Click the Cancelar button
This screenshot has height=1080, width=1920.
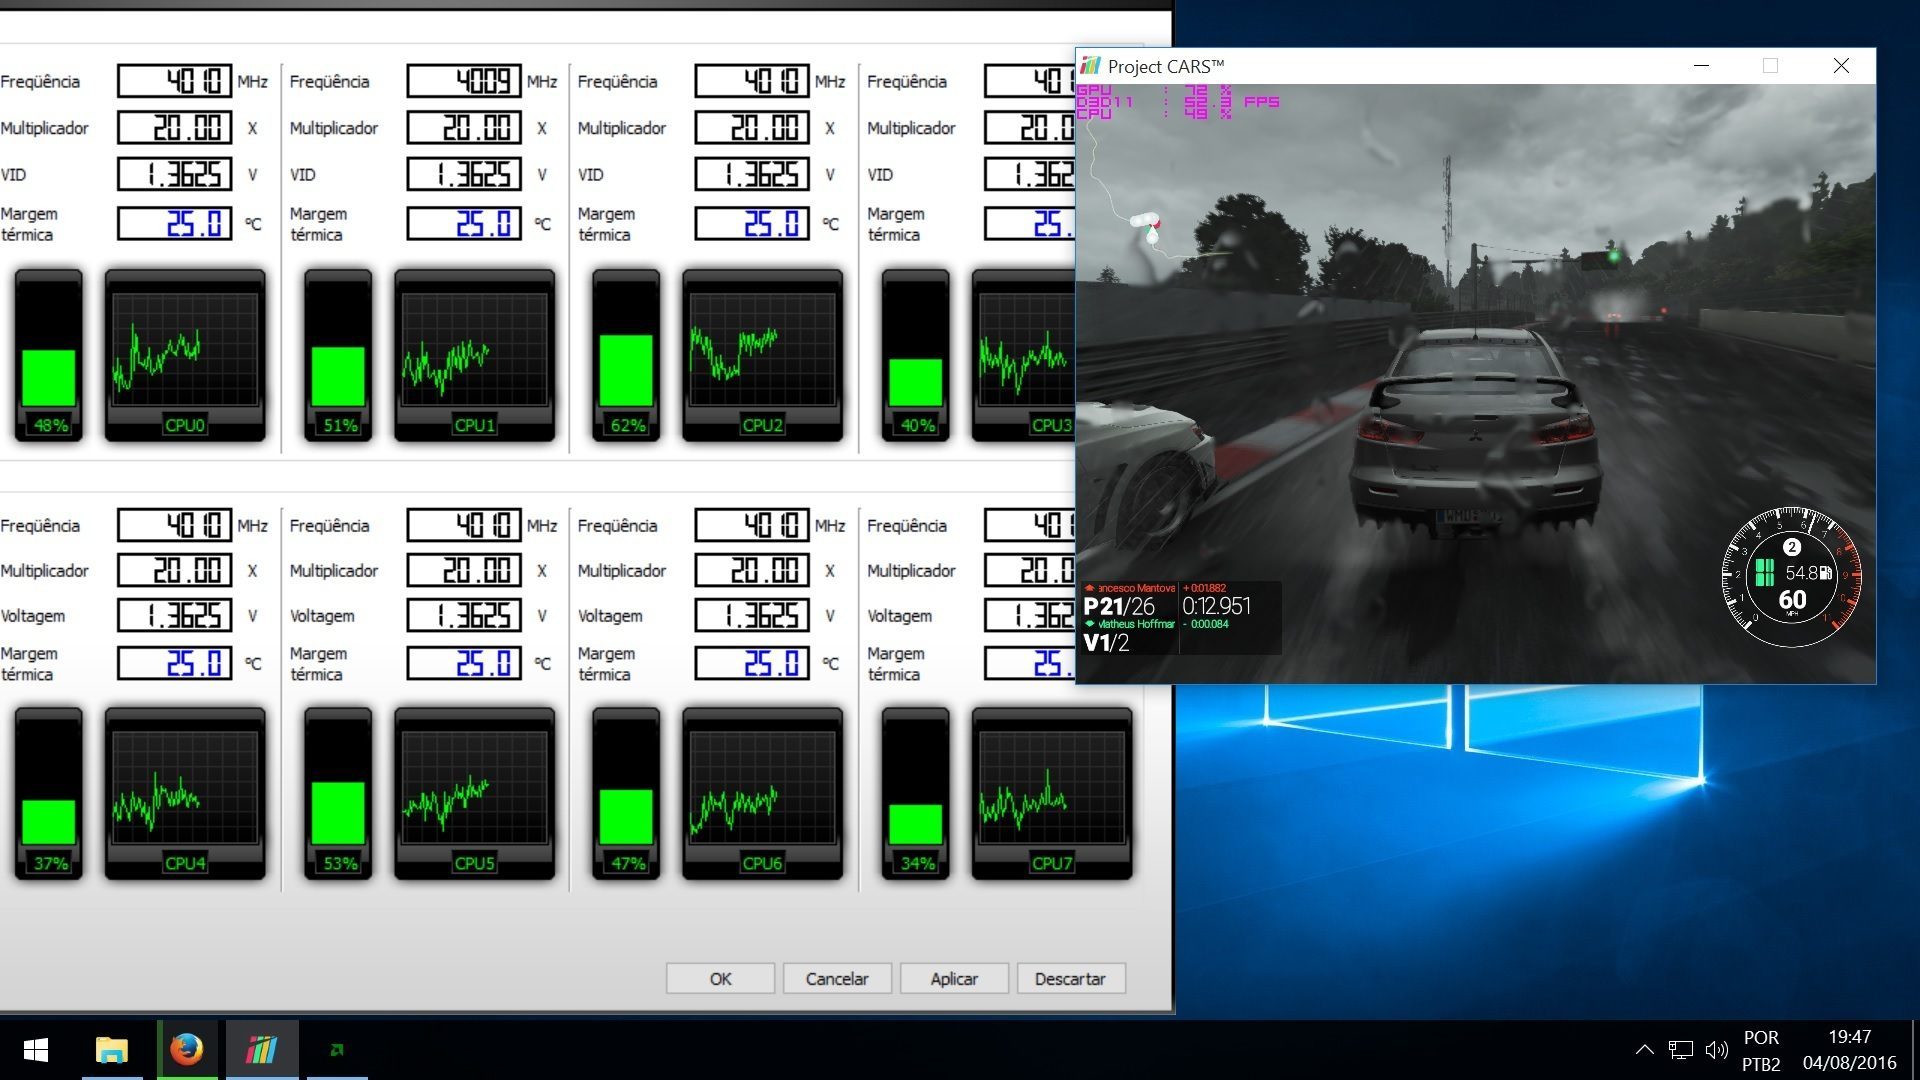pyautogui.click(x=837, y=979)
